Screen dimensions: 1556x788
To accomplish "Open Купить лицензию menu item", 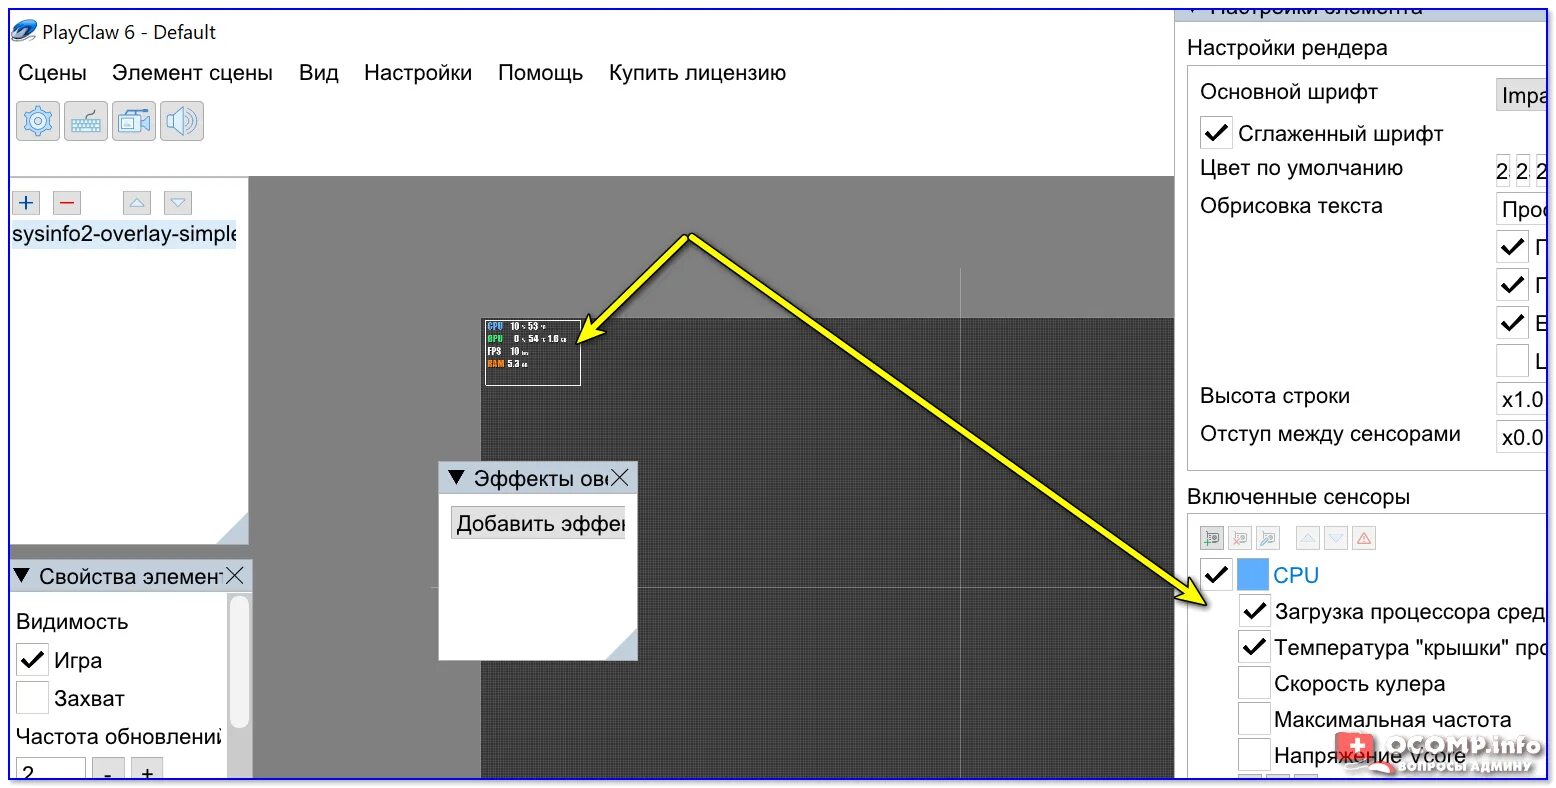I will (x=697, y=73).
